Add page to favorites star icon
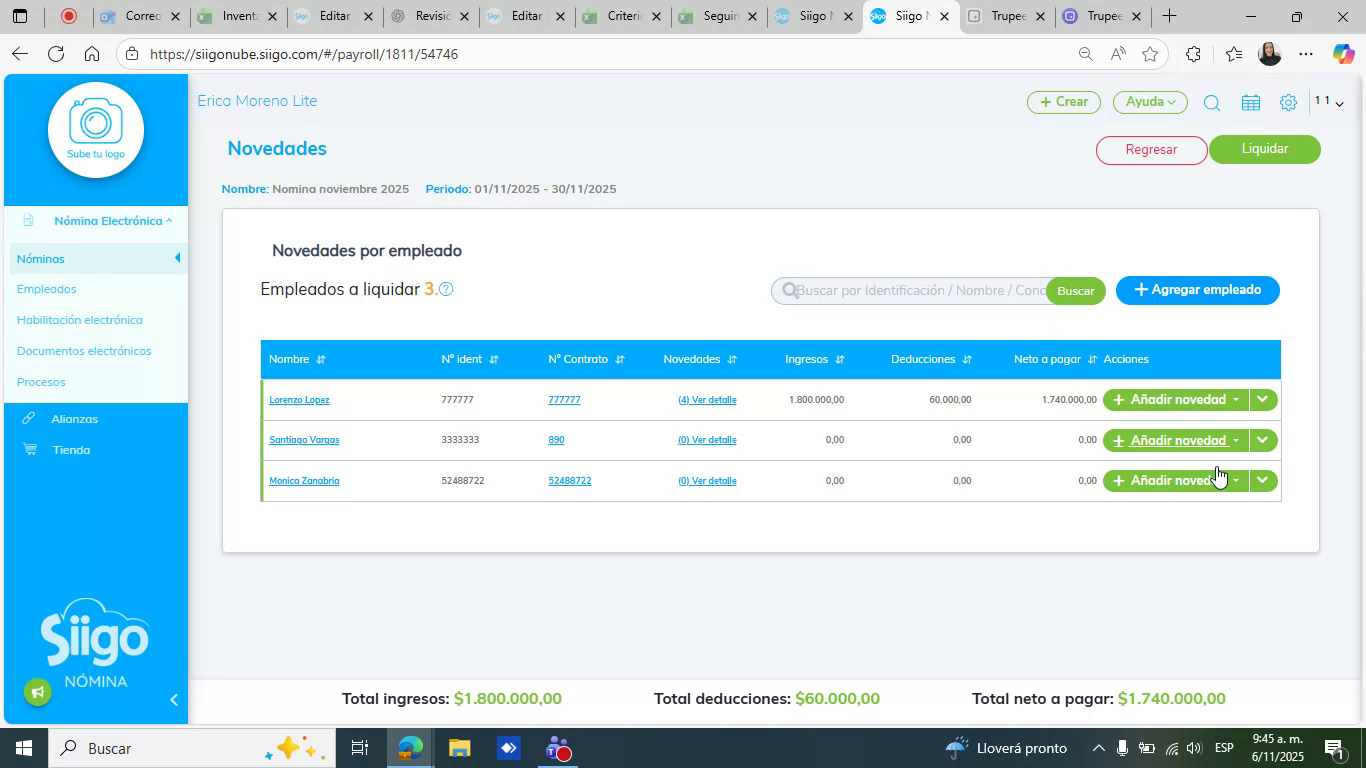Image resolution: width=1366 pixels, height=768 pixels. 1150,54
